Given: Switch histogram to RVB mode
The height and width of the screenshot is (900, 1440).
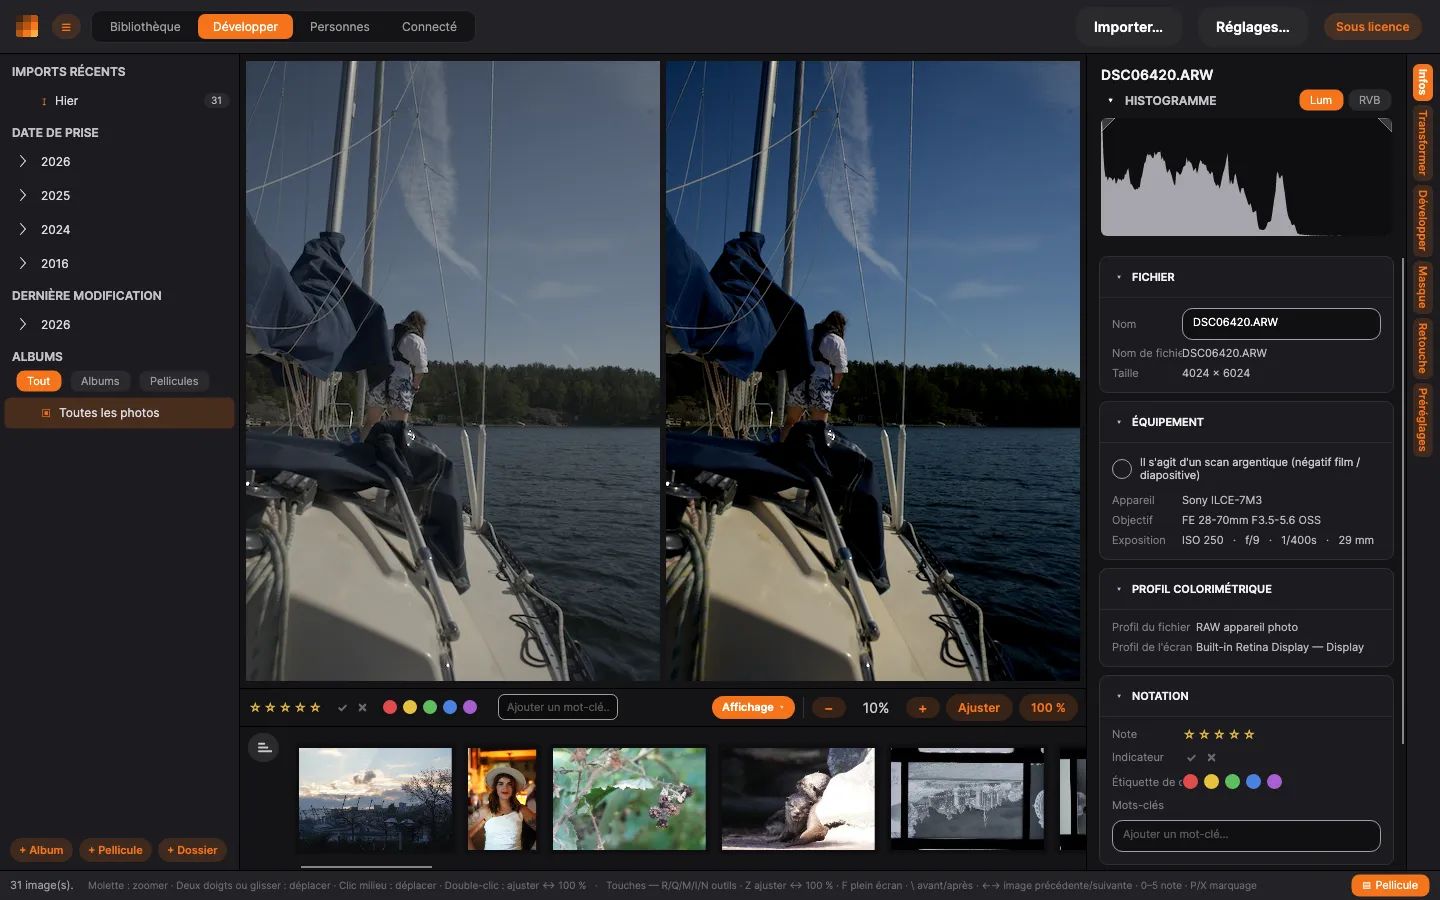Looking at the screenshot, I should [x=1369, y=100].
